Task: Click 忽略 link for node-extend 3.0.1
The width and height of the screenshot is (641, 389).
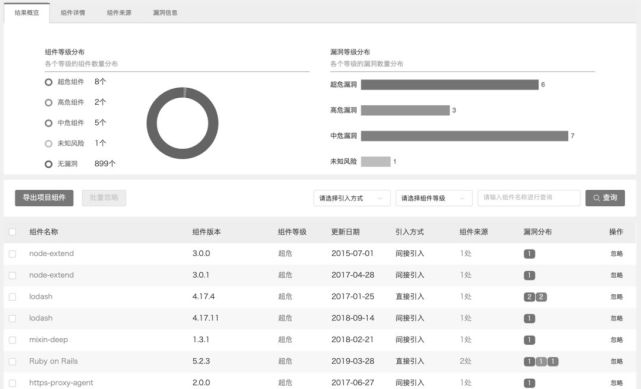Action: coord(616,275)
